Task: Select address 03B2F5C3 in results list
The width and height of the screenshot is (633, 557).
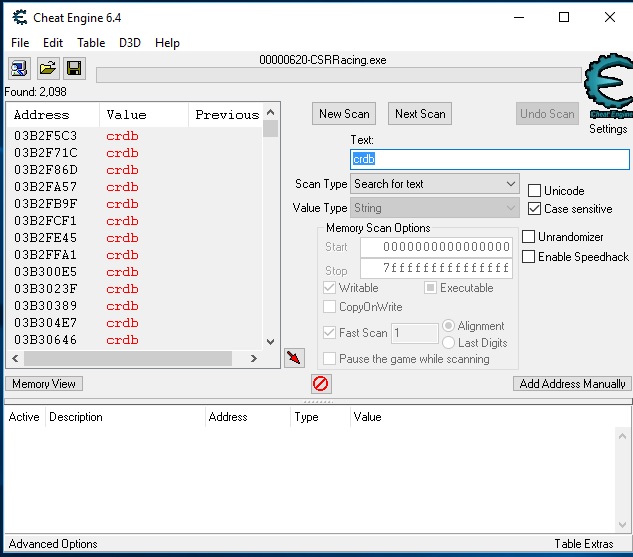Action: (x=45, y=136)
